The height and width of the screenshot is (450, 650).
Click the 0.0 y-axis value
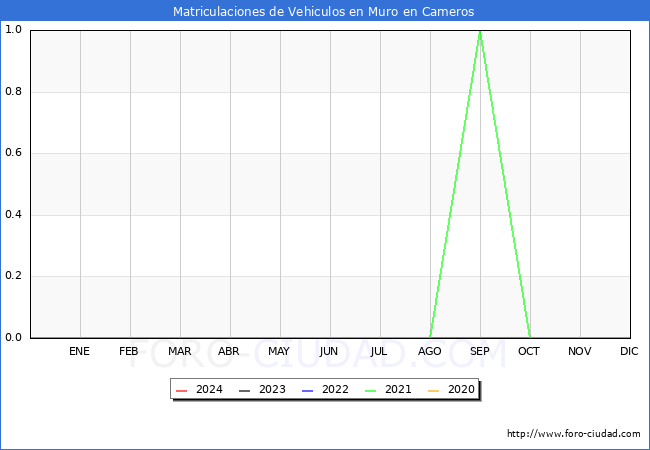point(13,337)
